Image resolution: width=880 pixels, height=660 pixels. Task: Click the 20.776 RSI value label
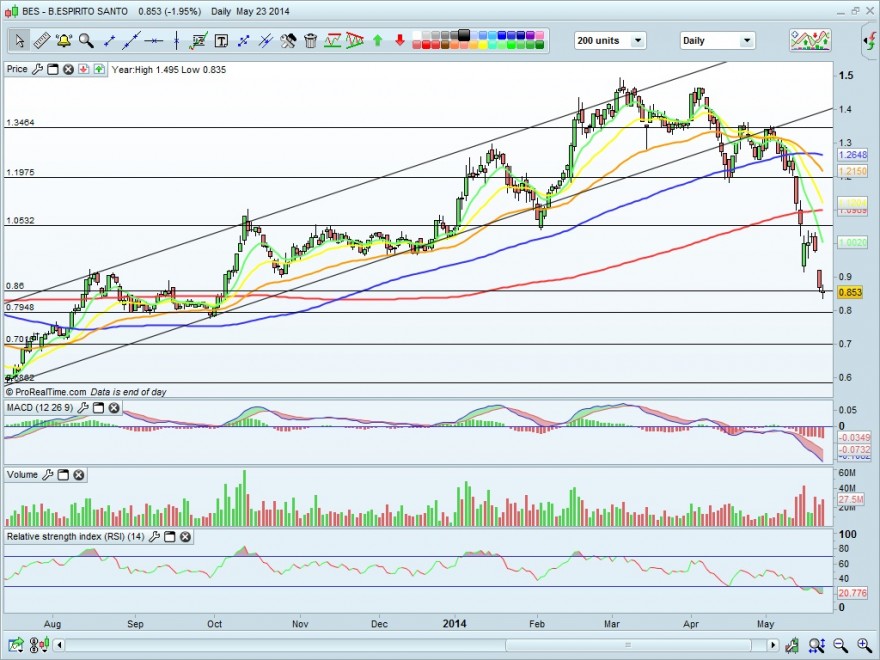pyautogui.click(x=852, y=593)
